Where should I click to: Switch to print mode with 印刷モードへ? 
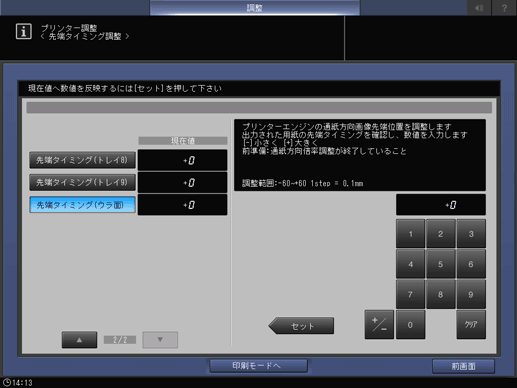click(258, 366)
